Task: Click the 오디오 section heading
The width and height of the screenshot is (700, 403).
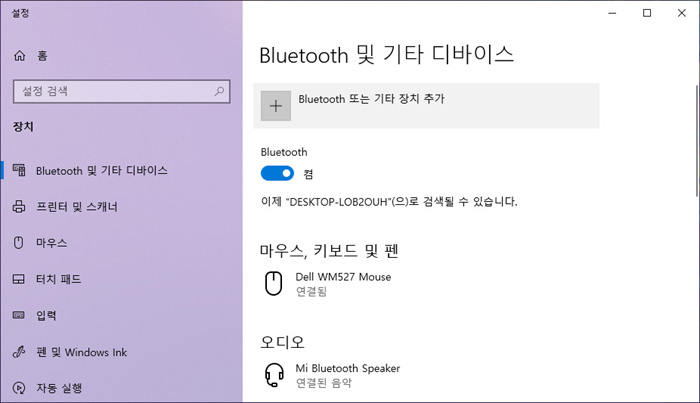Action: click(283, 342)
